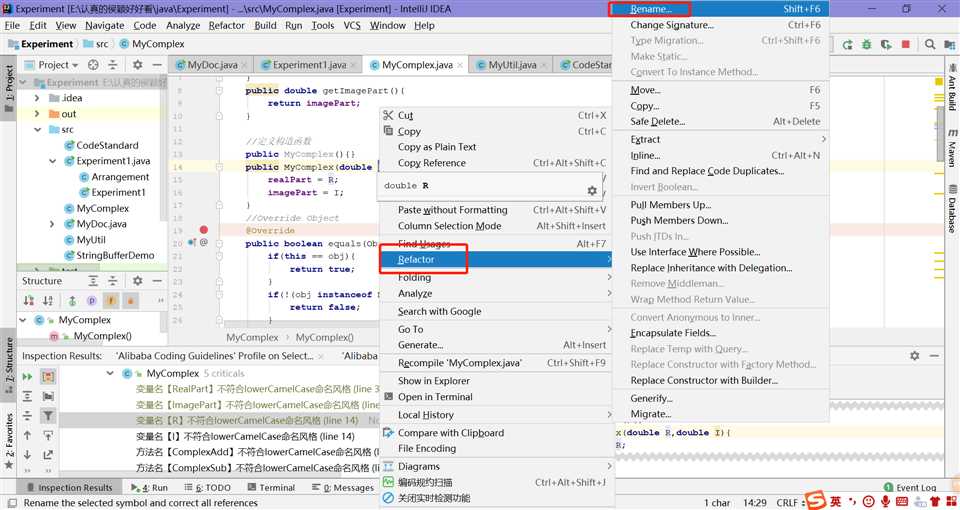Open the Navigate menu in menu bar
The width and height of the screenshot is (960, 510).
105,25
